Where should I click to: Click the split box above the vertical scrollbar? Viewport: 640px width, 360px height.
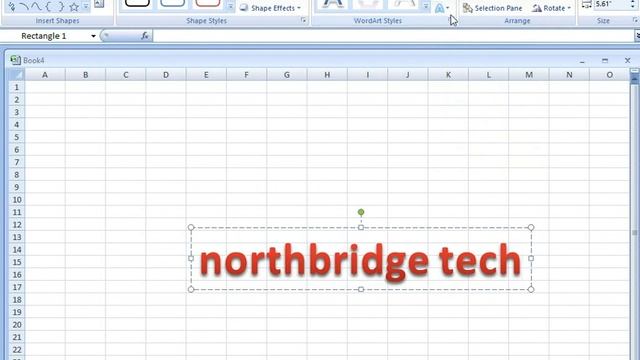click(635, 71)
